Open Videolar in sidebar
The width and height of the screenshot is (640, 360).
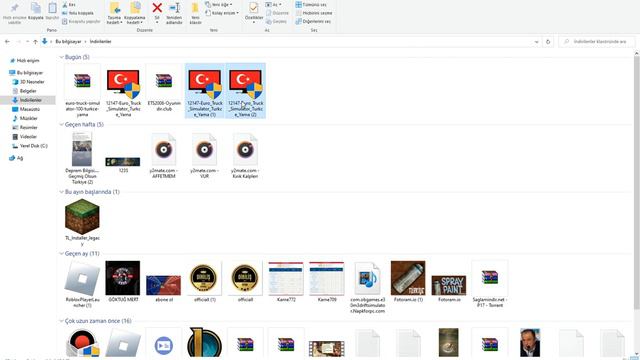point(24,137)
